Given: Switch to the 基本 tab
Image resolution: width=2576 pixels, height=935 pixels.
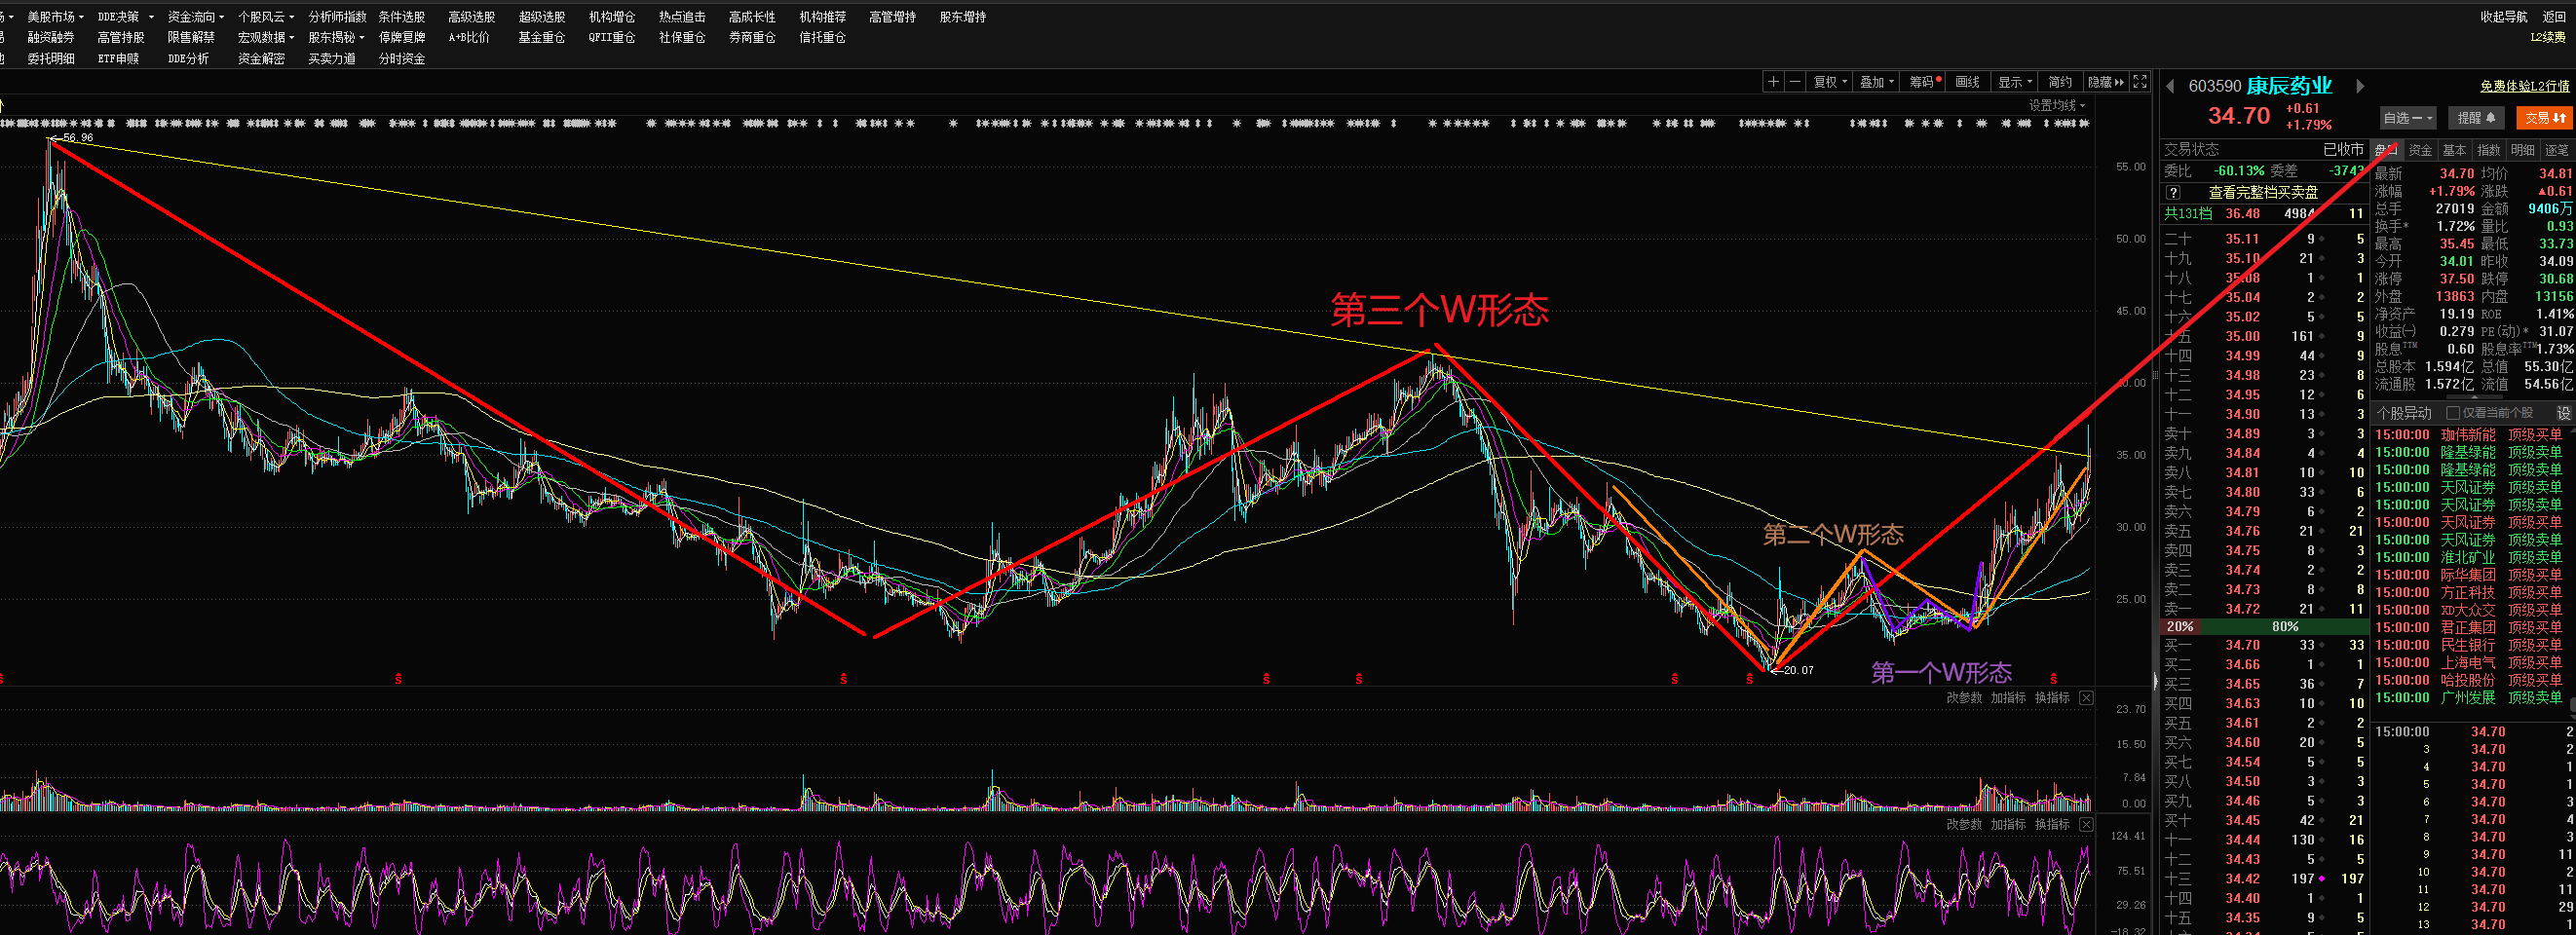Looking at the screenshot, I should point(2454,150).
